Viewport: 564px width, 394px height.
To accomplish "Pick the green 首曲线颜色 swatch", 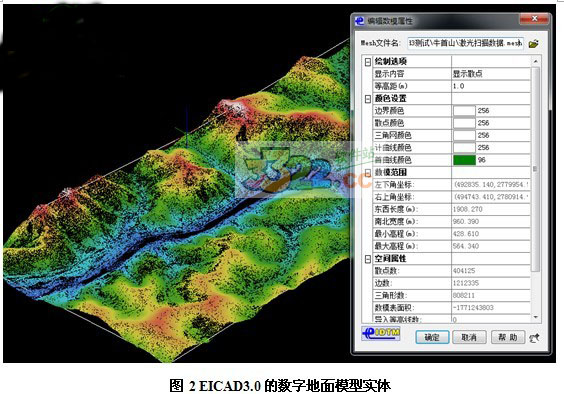I will click(x=464, y=160).
